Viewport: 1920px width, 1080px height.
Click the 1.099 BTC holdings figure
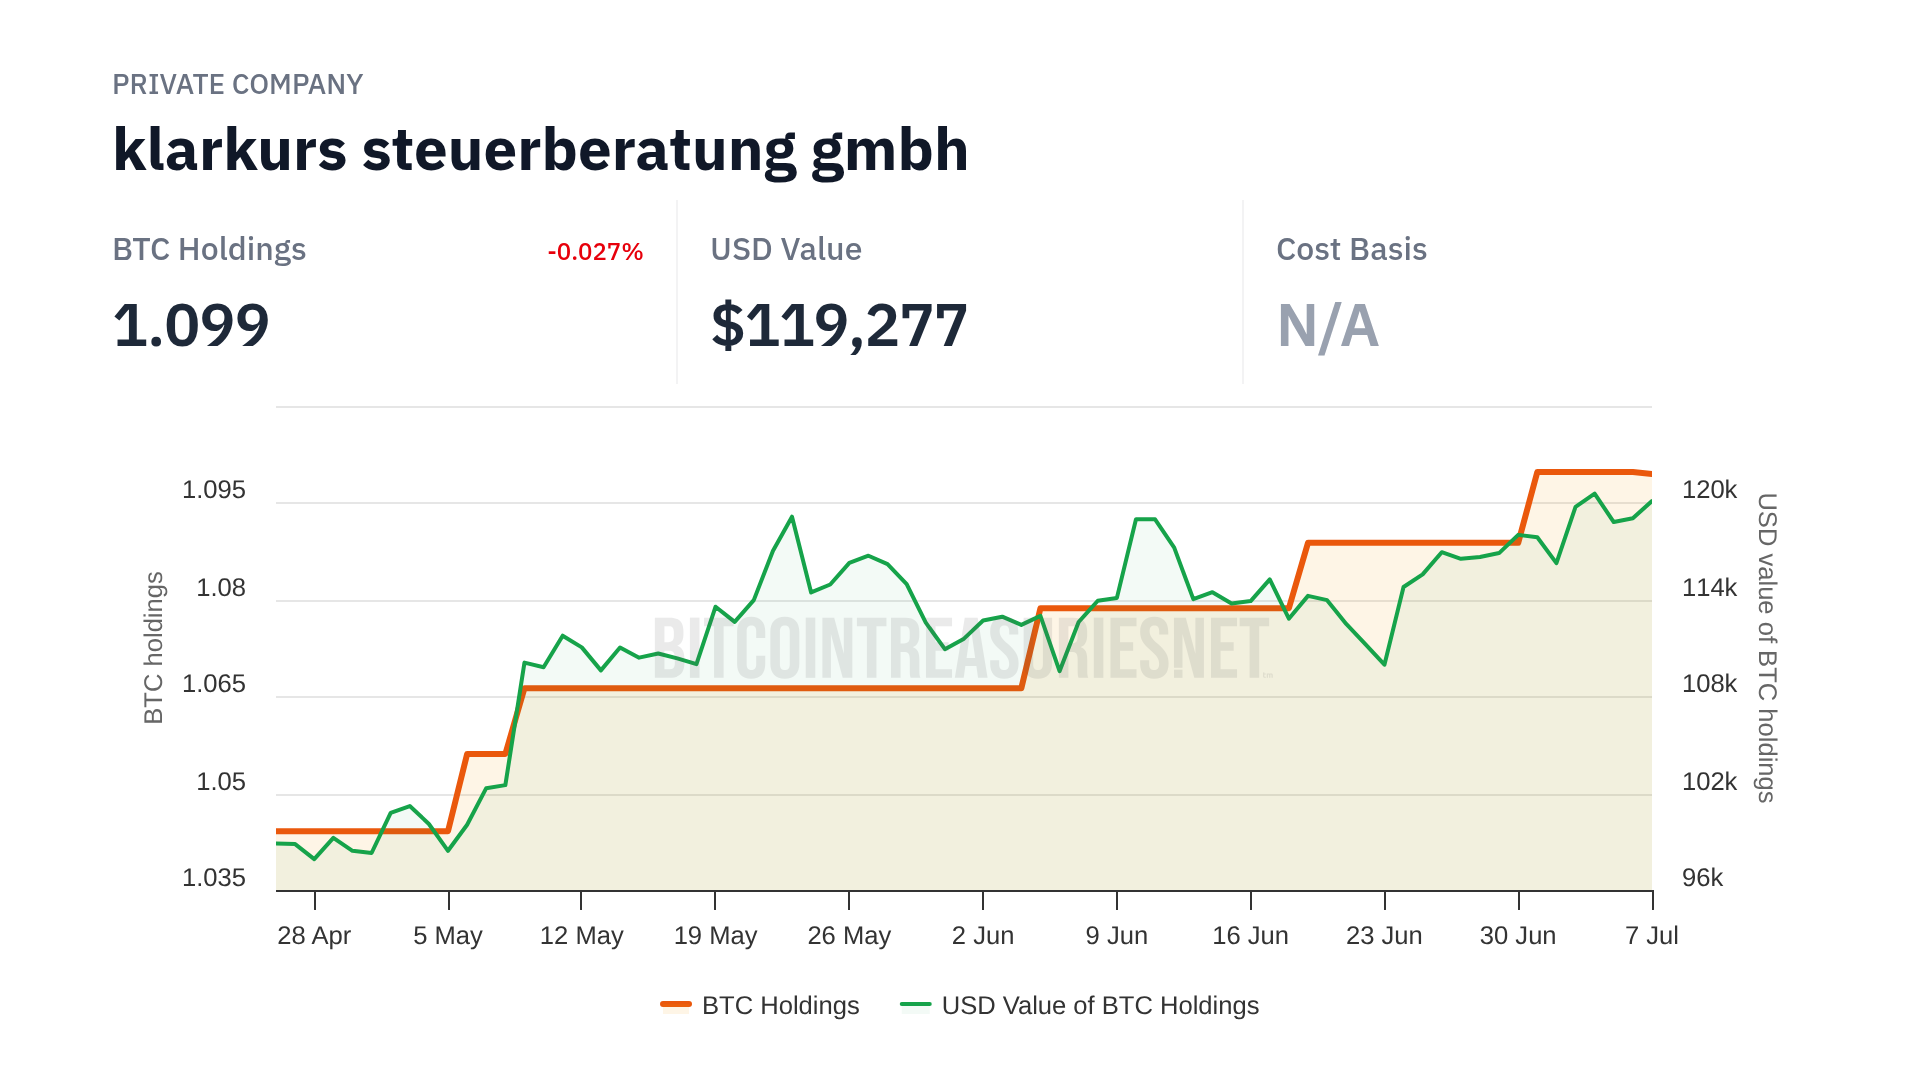click(191, 326)
